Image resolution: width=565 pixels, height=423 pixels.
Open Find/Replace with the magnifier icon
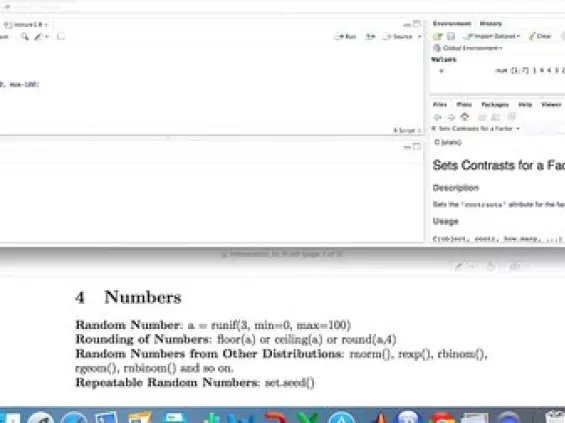pyautogui.click(x=25, y=36)
